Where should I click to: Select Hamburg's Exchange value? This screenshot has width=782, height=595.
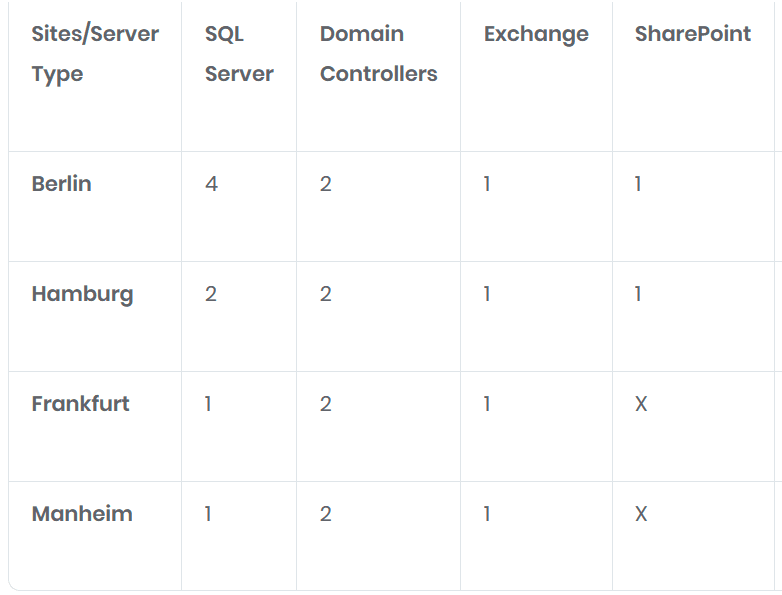point(487,294)
